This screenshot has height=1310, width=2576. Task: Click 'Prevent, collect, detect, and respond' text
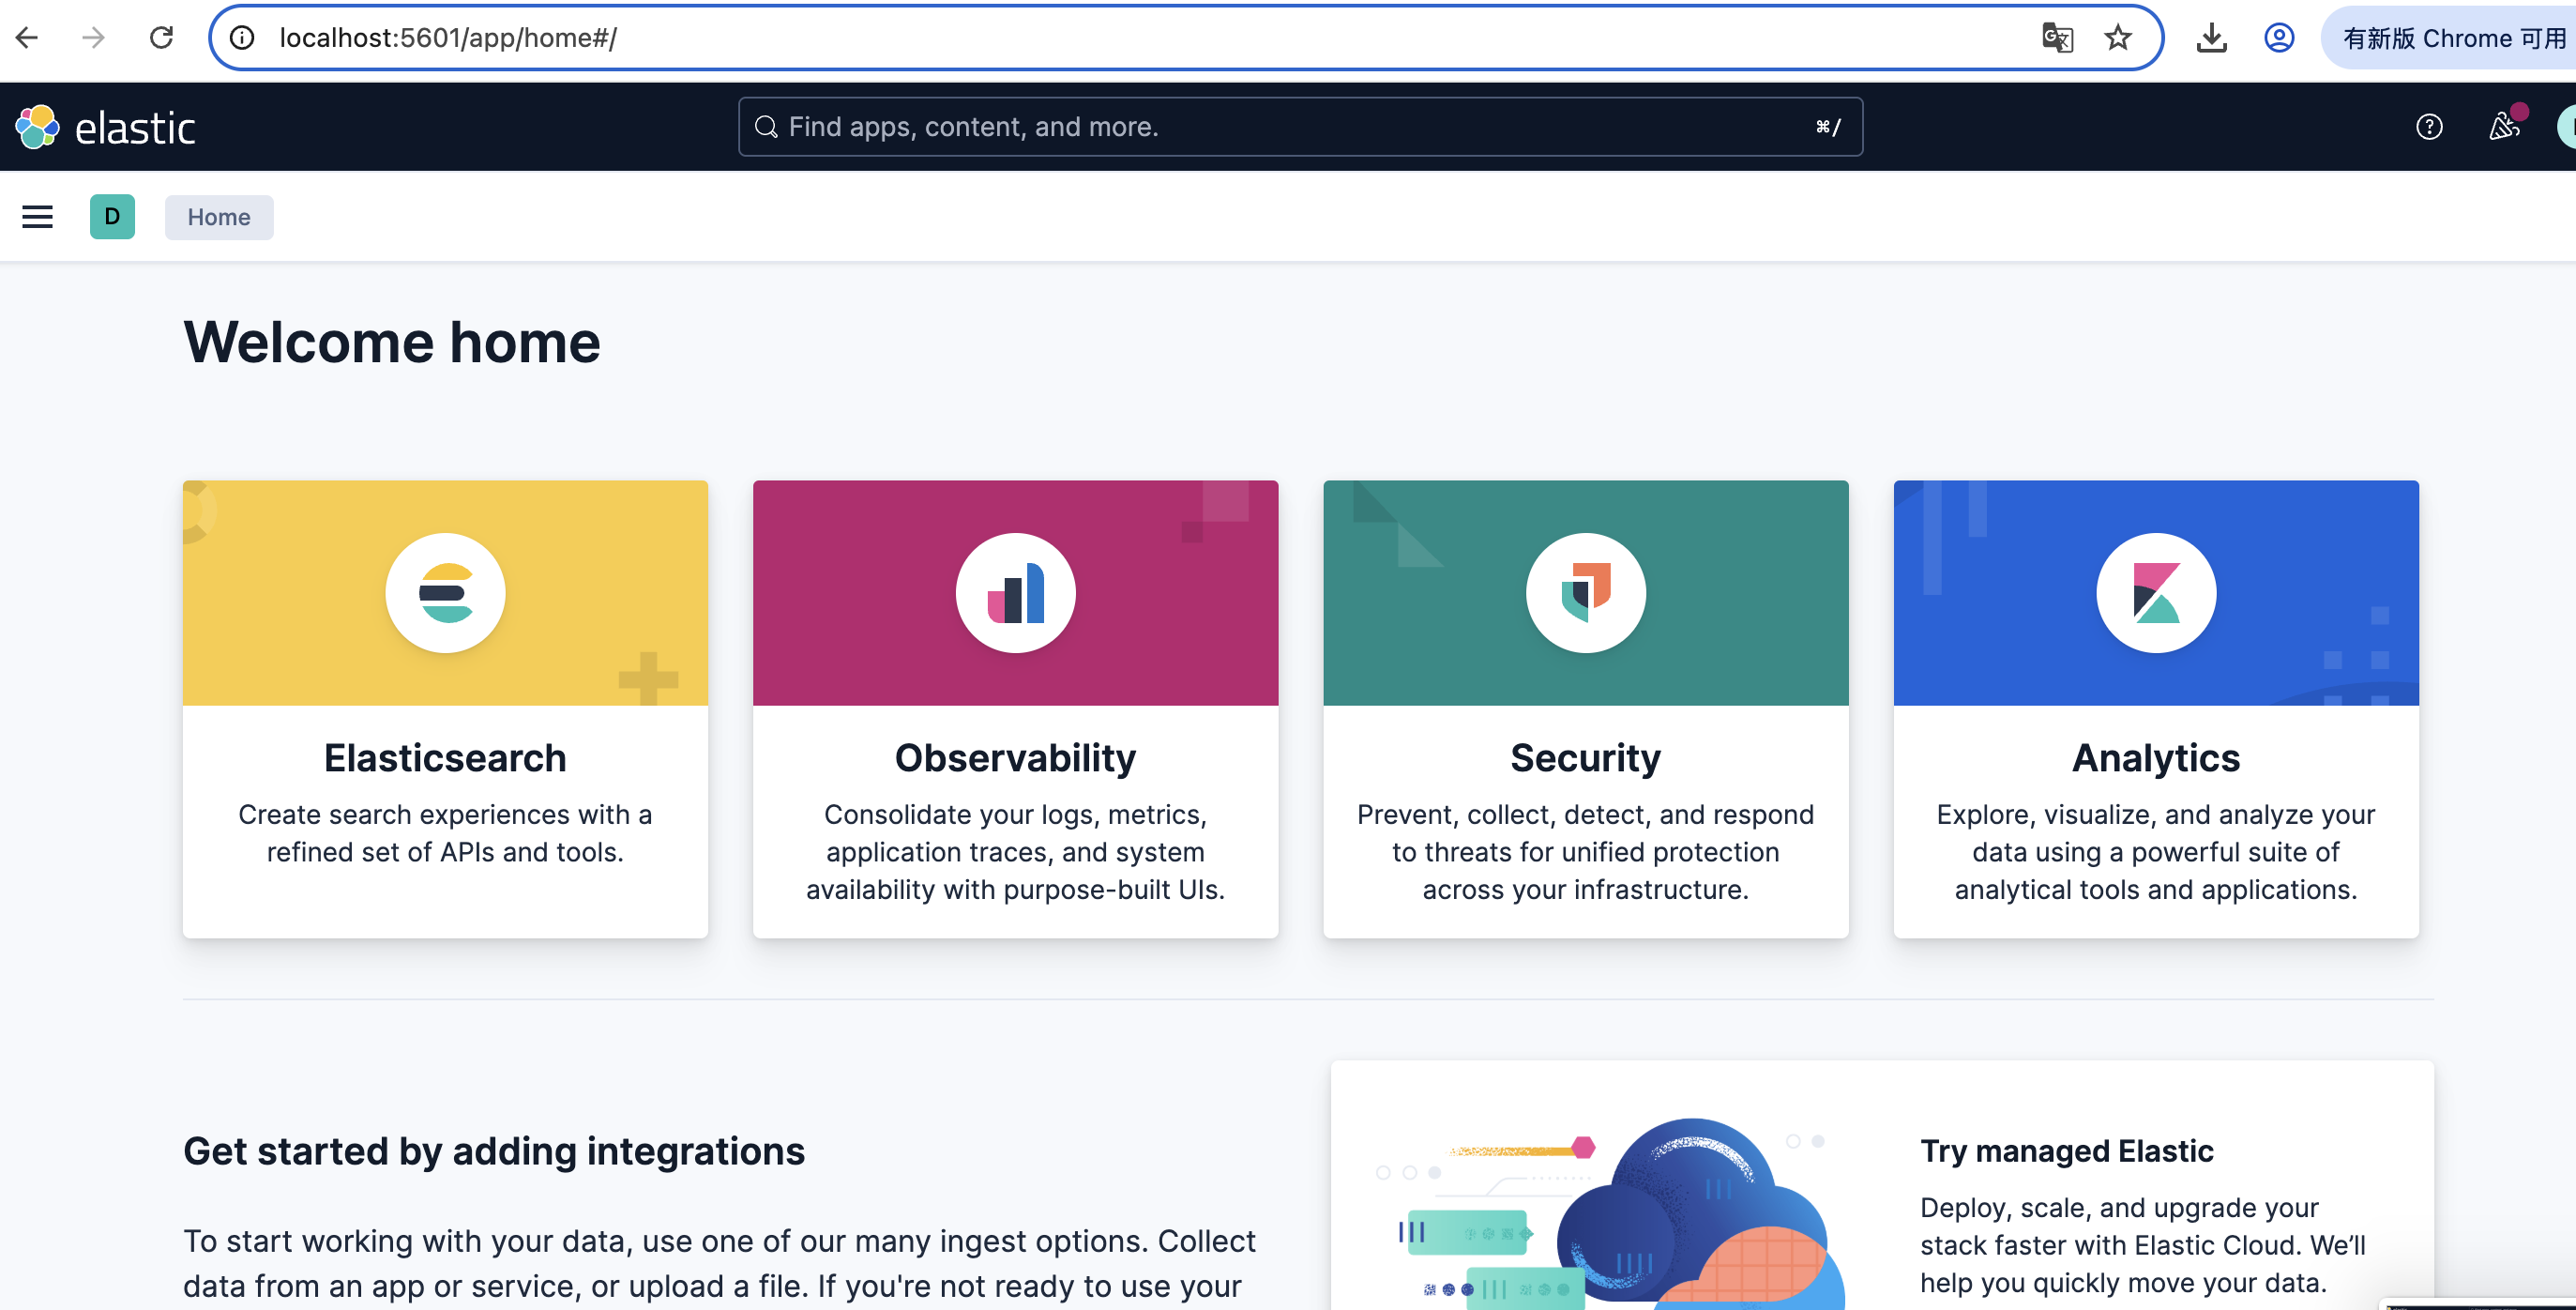1586,852
